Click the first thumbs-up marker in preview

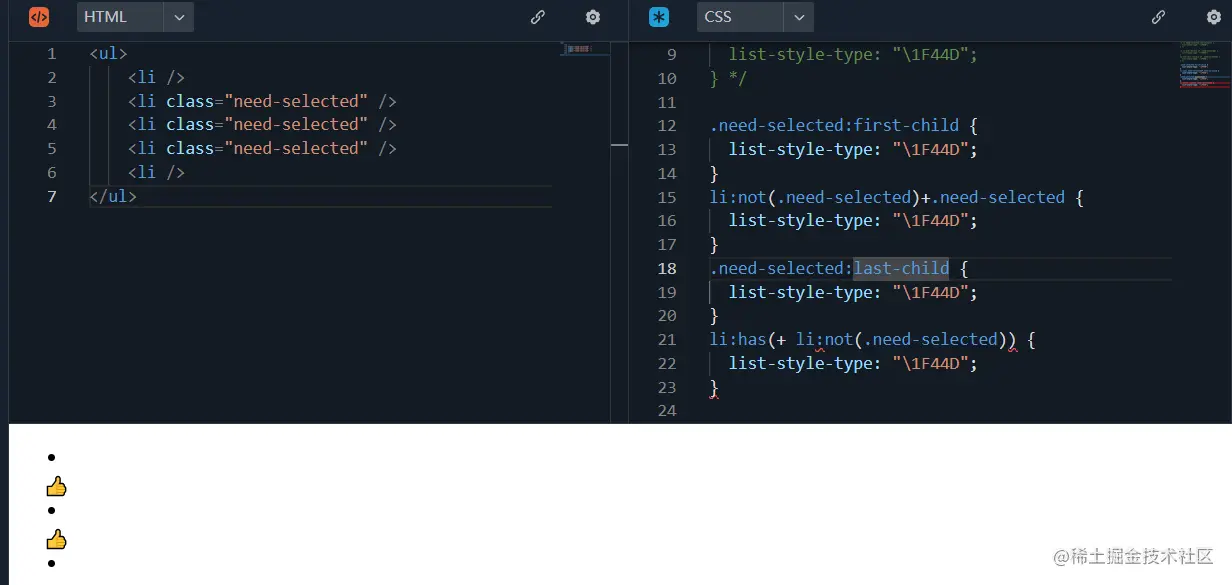tap(57, 487)
